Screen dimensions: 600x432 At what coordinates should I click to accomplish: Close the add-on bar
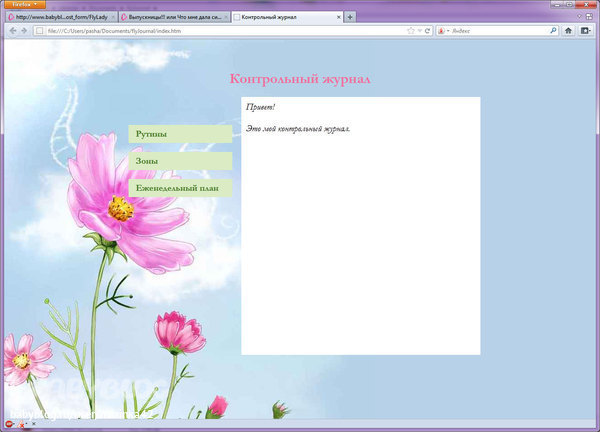point(34,424)
